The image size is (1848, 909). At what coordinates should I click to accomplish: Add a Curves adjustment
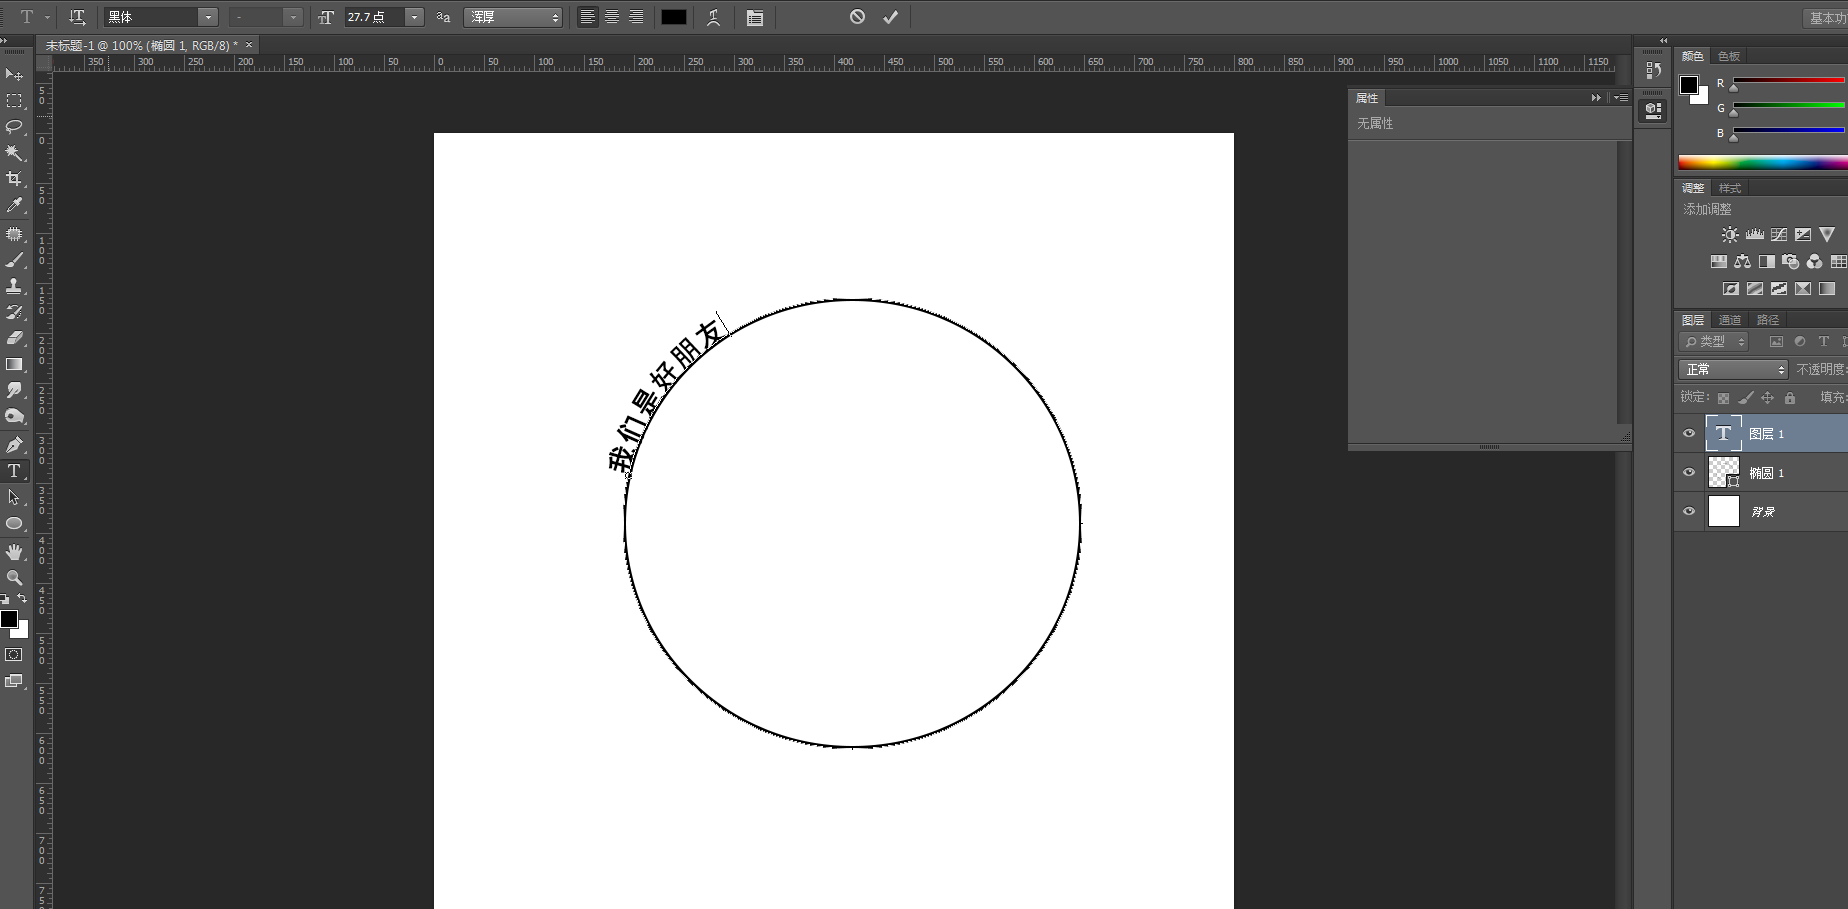pos(1779,235)
